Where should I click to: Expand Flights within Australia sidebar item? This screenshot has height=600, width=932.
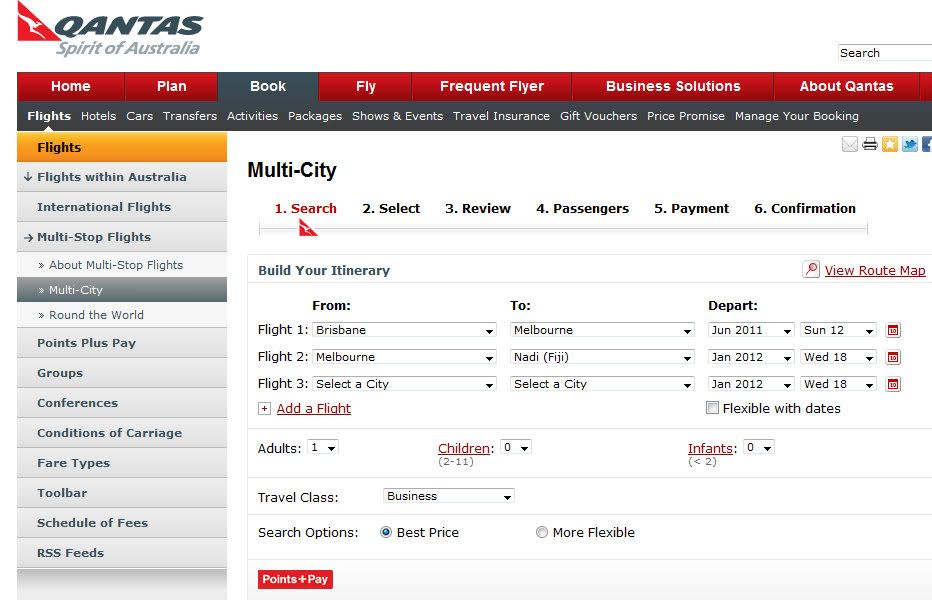click(122, 177)
